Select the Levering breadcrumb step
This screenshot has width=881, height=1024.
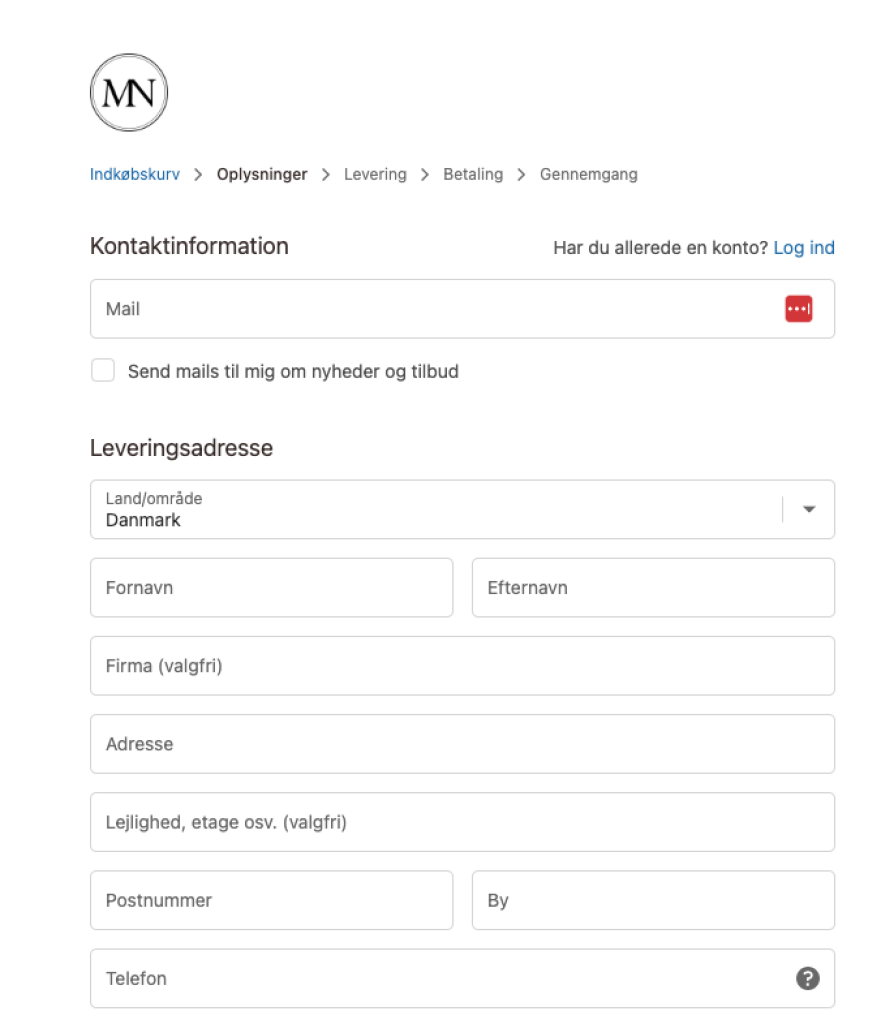[x=375, y=174]
